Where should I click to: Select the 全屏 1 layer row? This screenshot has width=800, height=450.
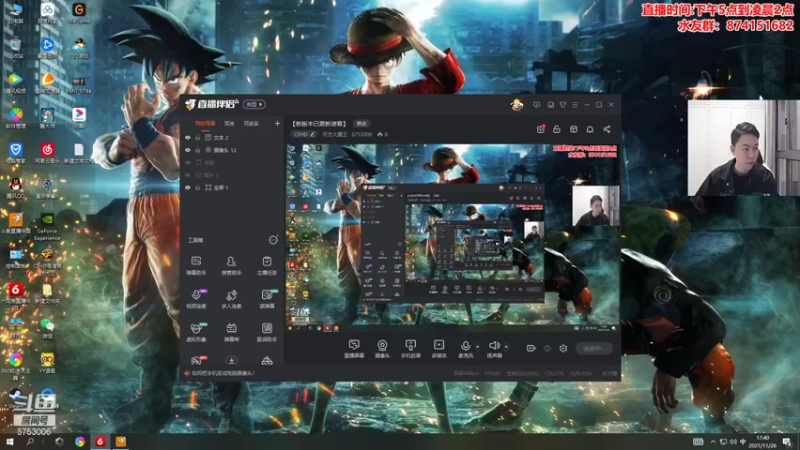click(232, 187)
